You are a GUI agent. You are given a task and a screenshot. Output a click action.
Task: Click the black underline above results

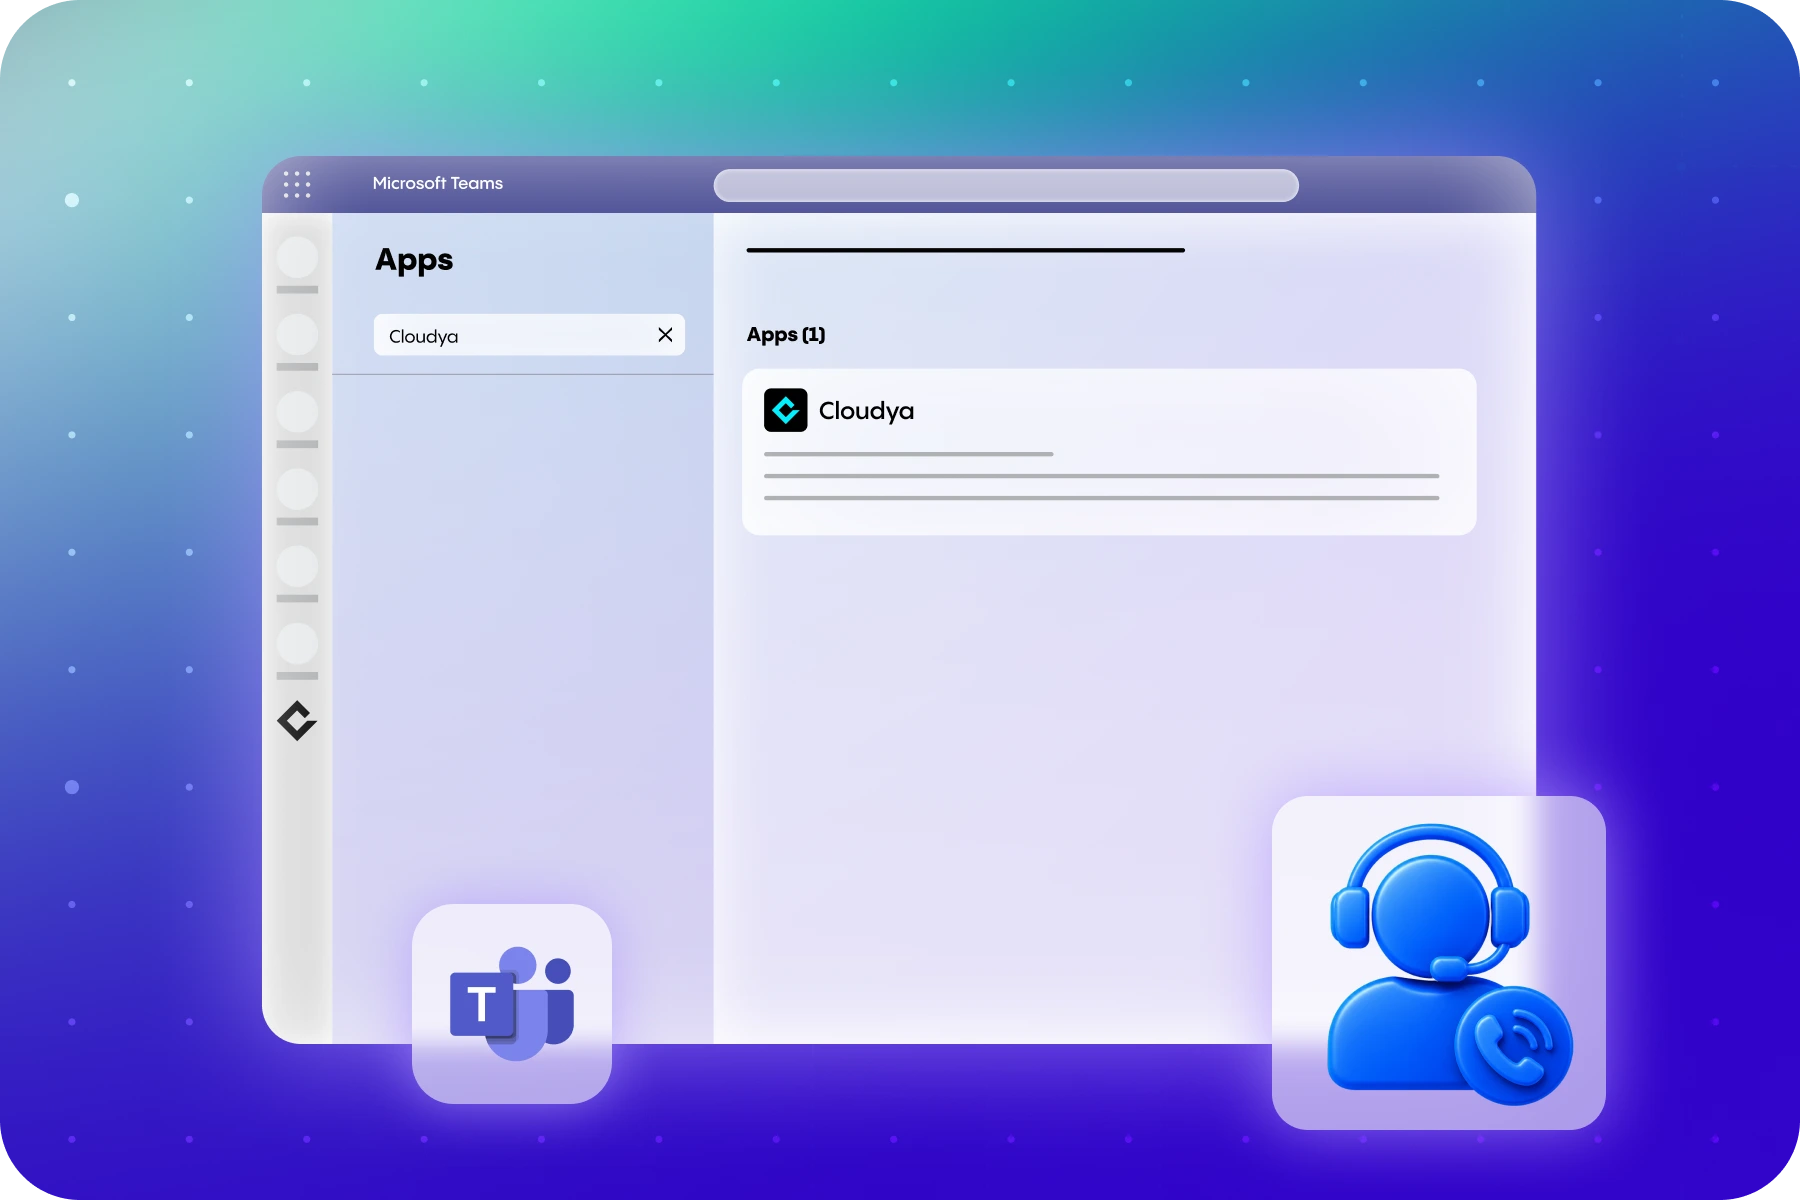966,250
